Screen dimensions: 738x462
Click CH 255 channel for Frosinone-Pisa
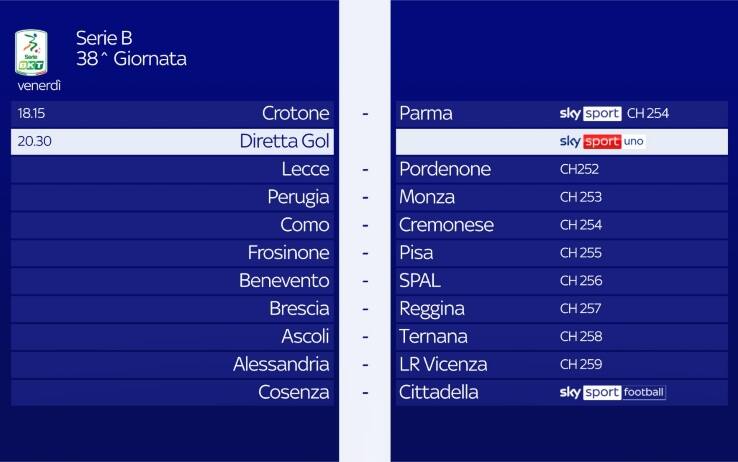(x=581, y=253)
